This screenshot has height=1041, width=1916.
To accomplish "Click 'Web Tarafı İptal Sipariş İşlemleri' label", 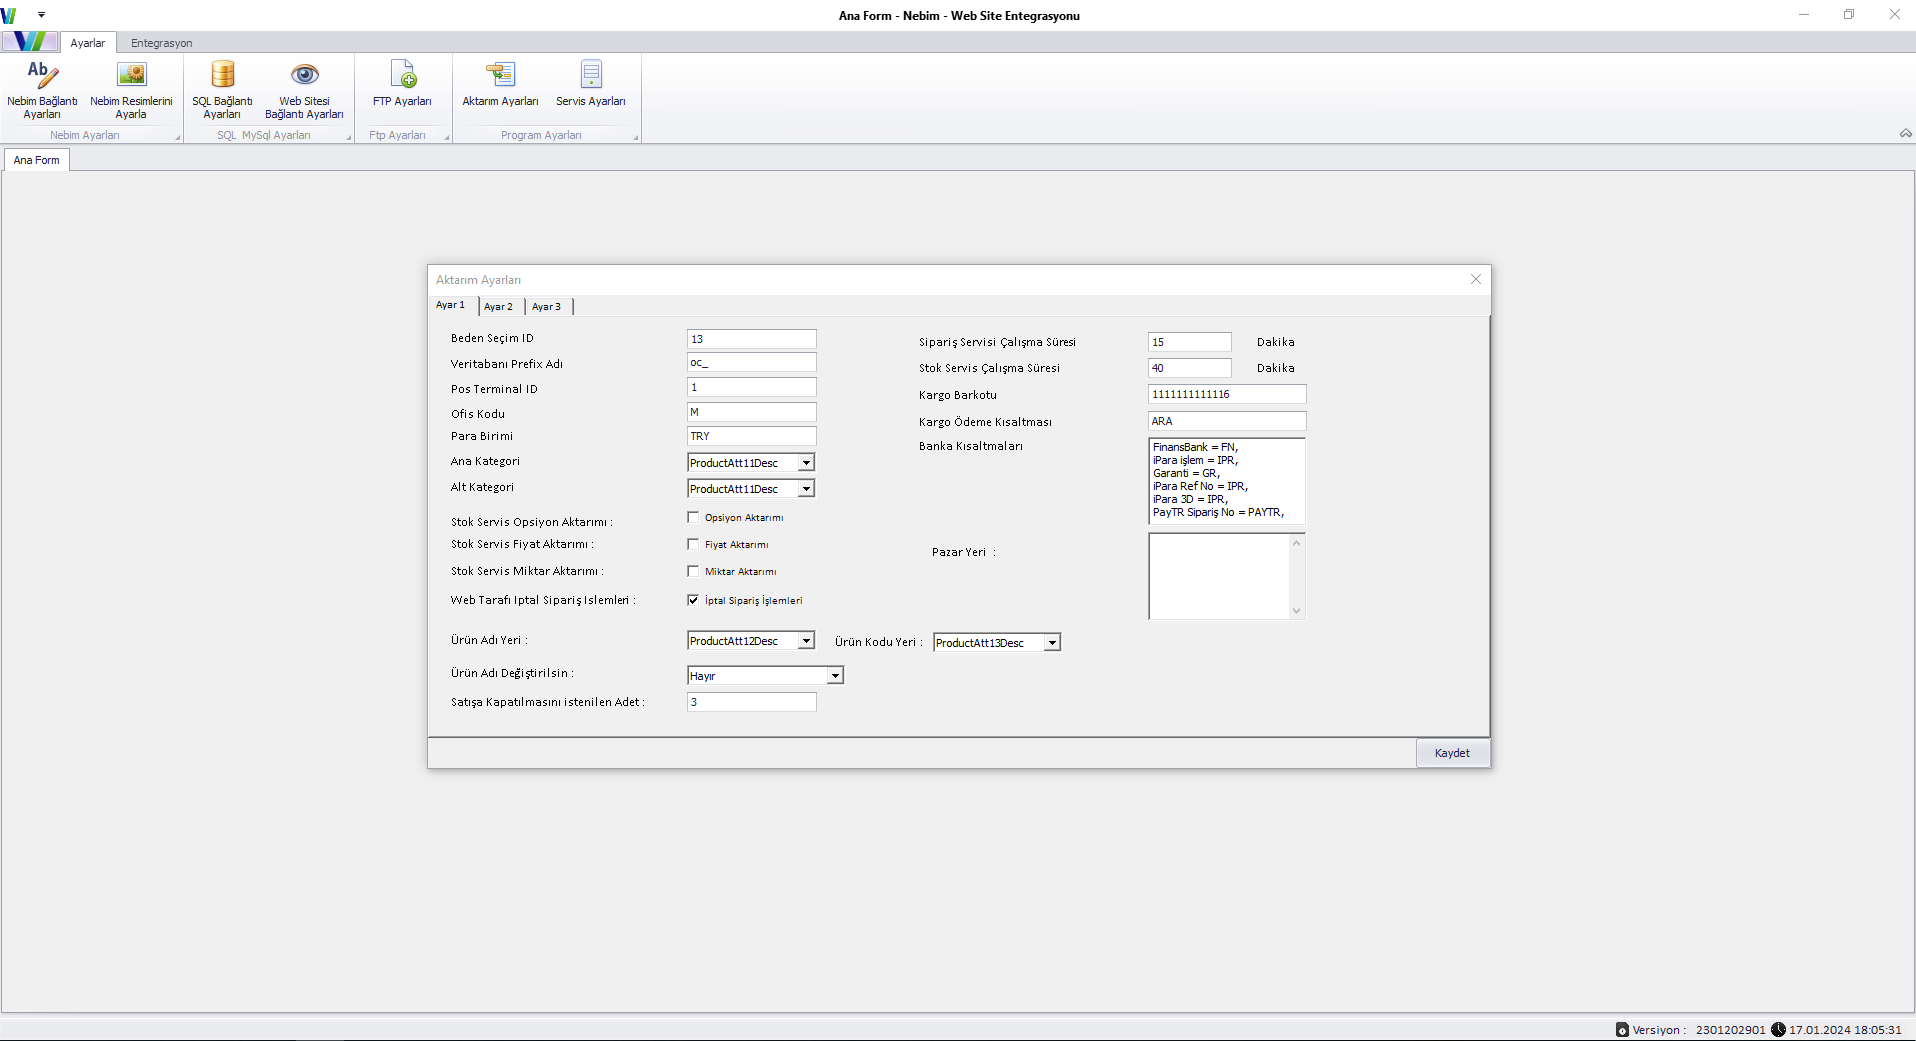I will pos(543,600).
